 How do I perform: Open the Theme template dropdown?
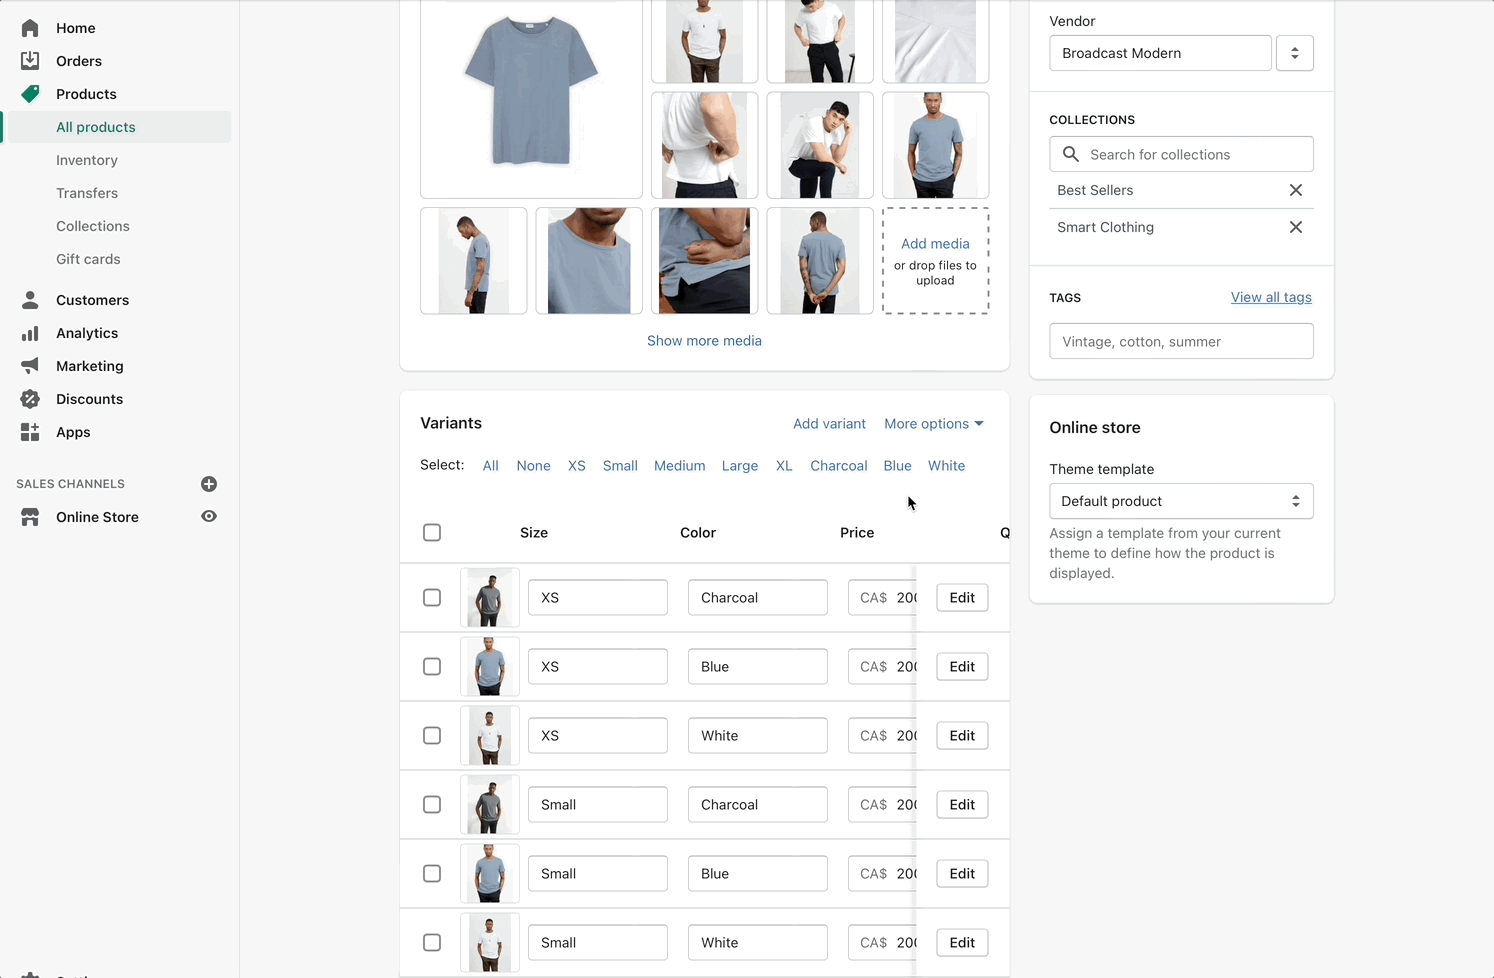(1180, 501)
